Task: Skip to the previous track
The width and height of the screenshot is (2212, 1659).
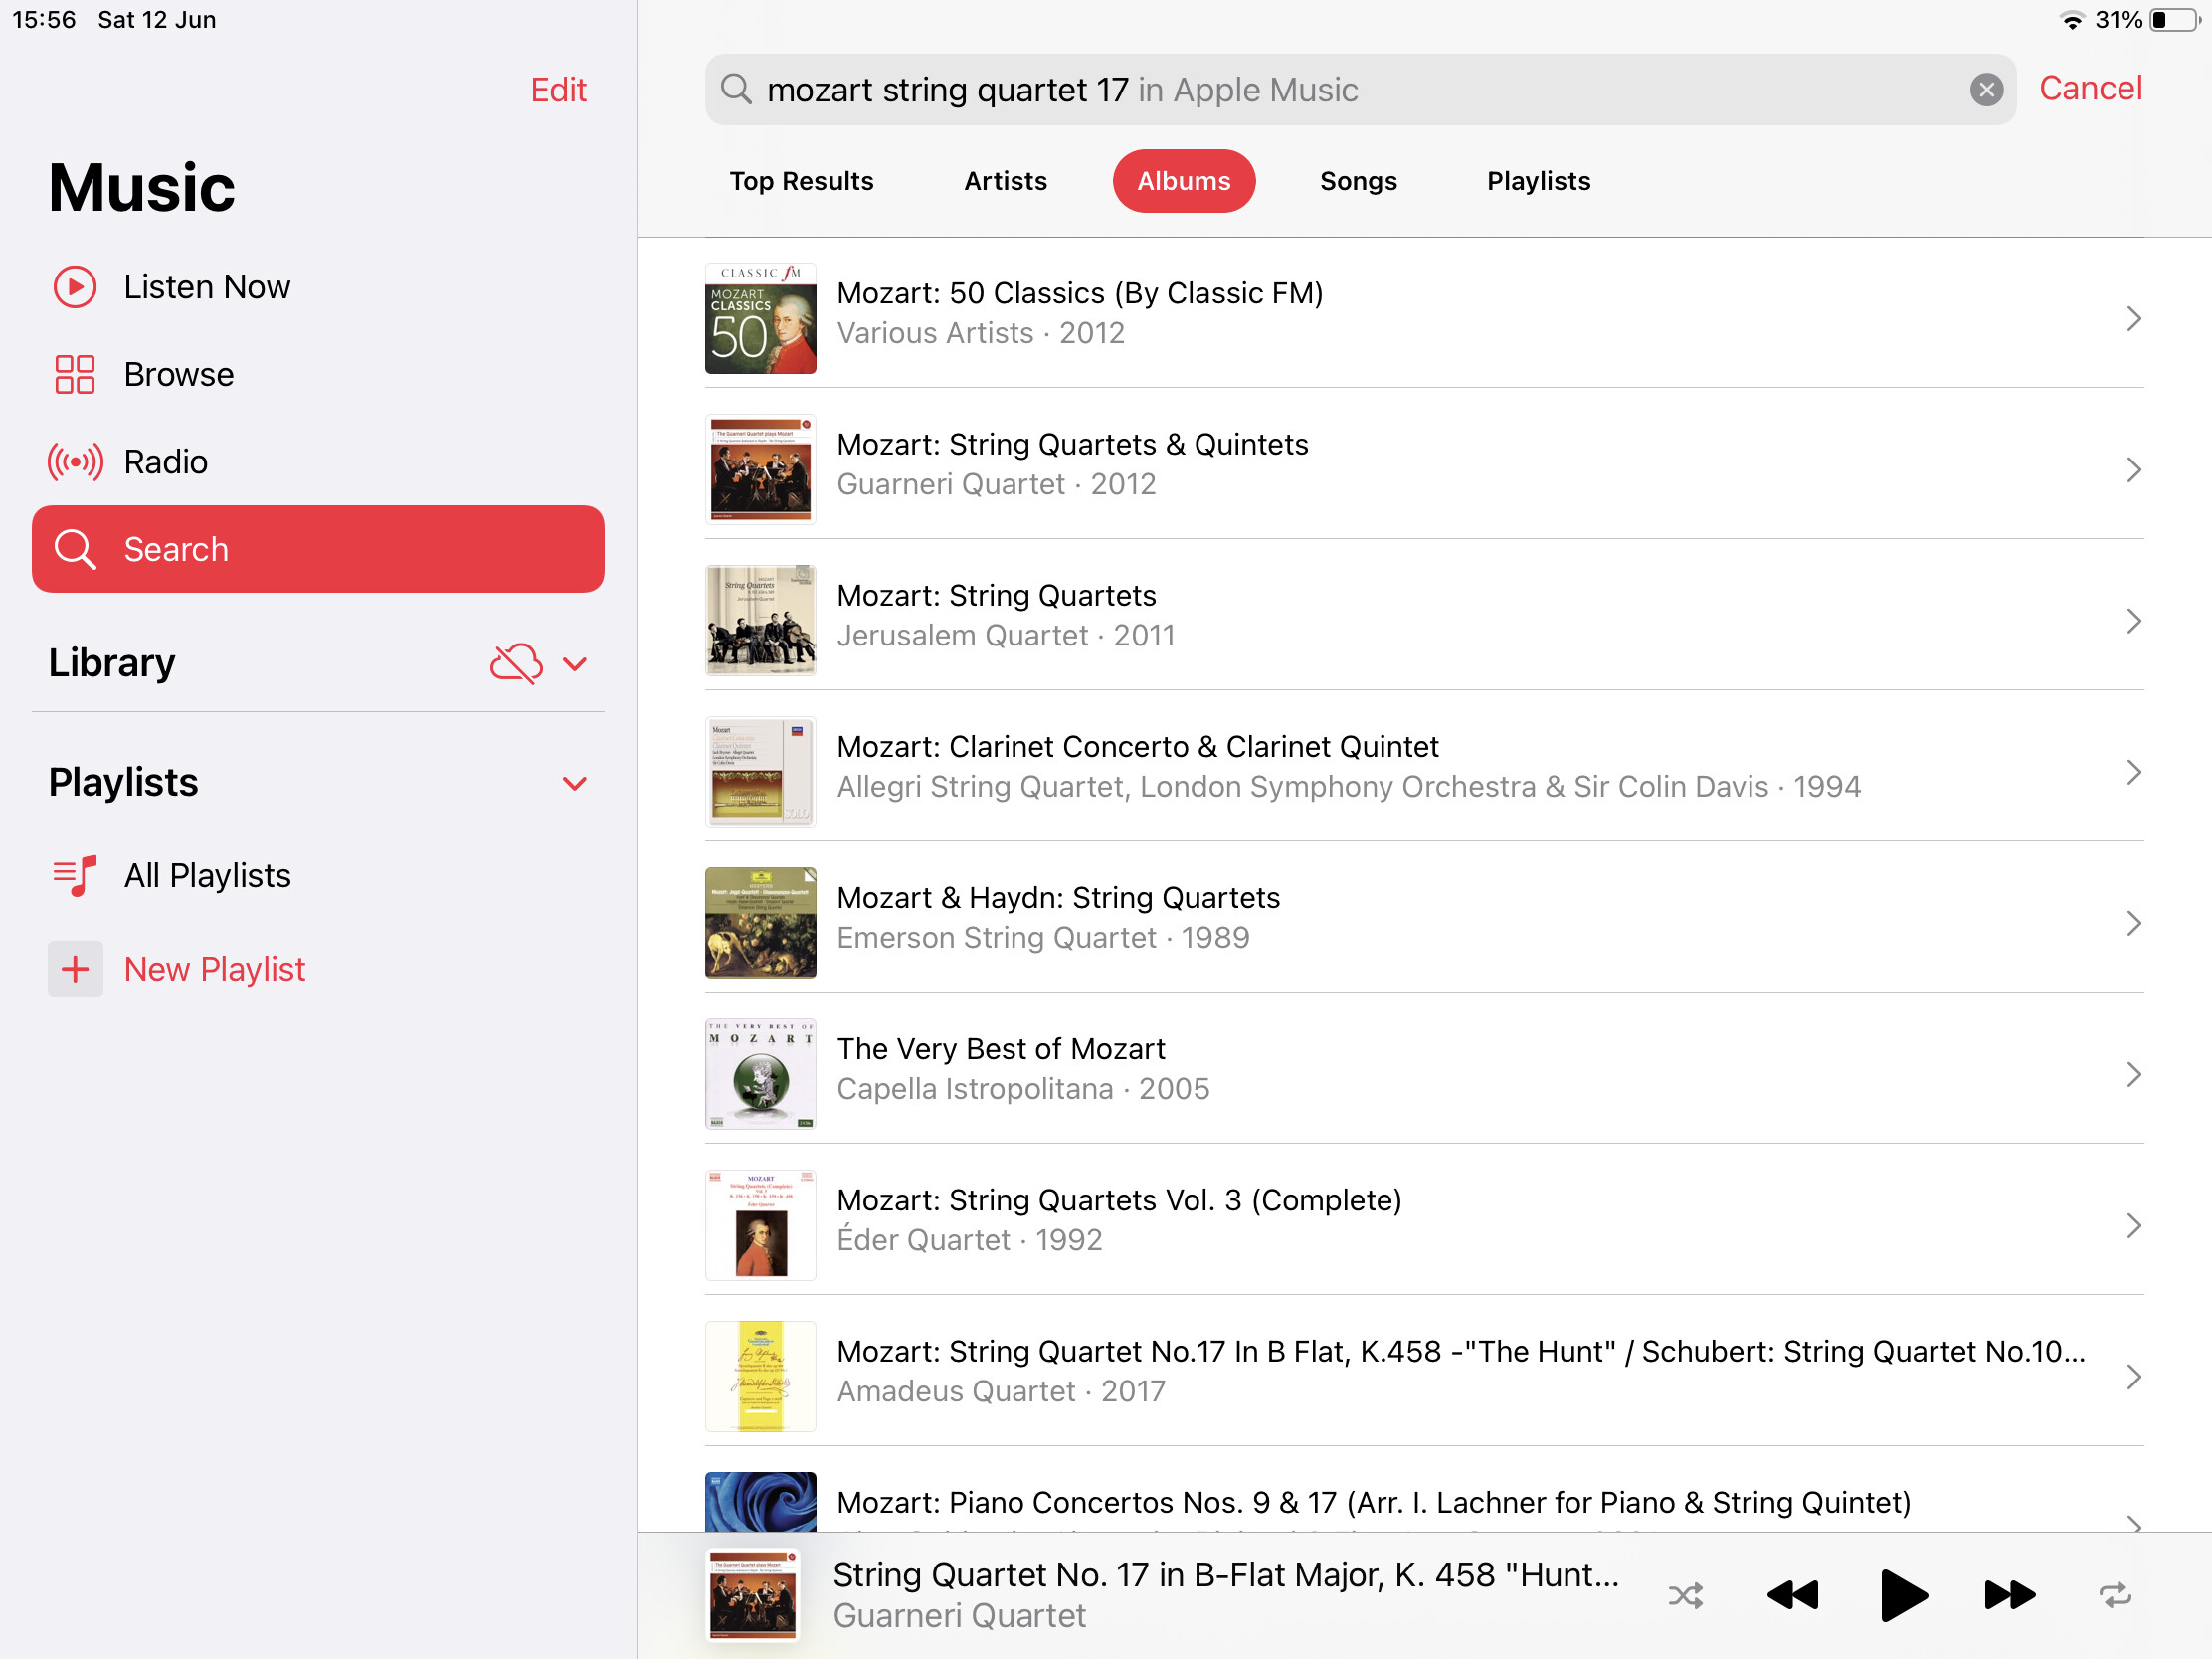Action: (1793, 1595)
